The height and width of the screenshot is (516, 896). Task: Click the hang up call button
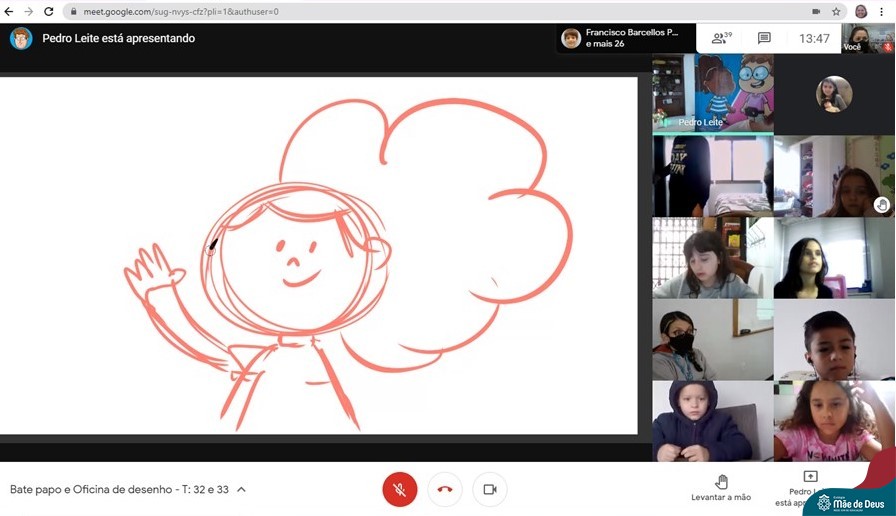point(445,489)
